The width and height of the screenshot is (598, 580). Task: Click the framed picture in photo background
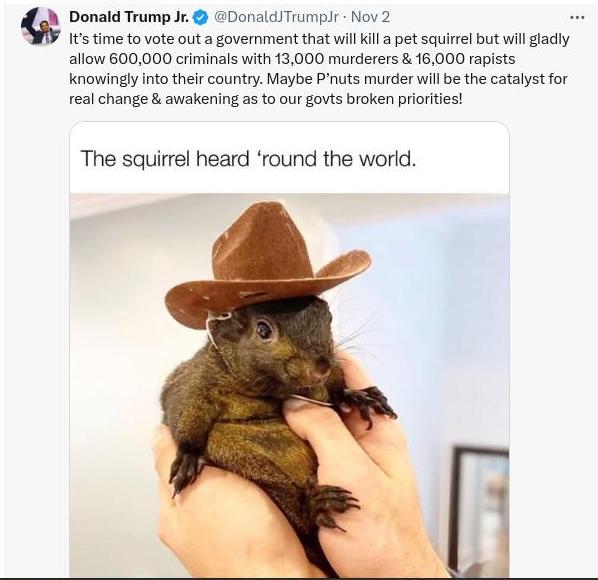click(479, 509)
